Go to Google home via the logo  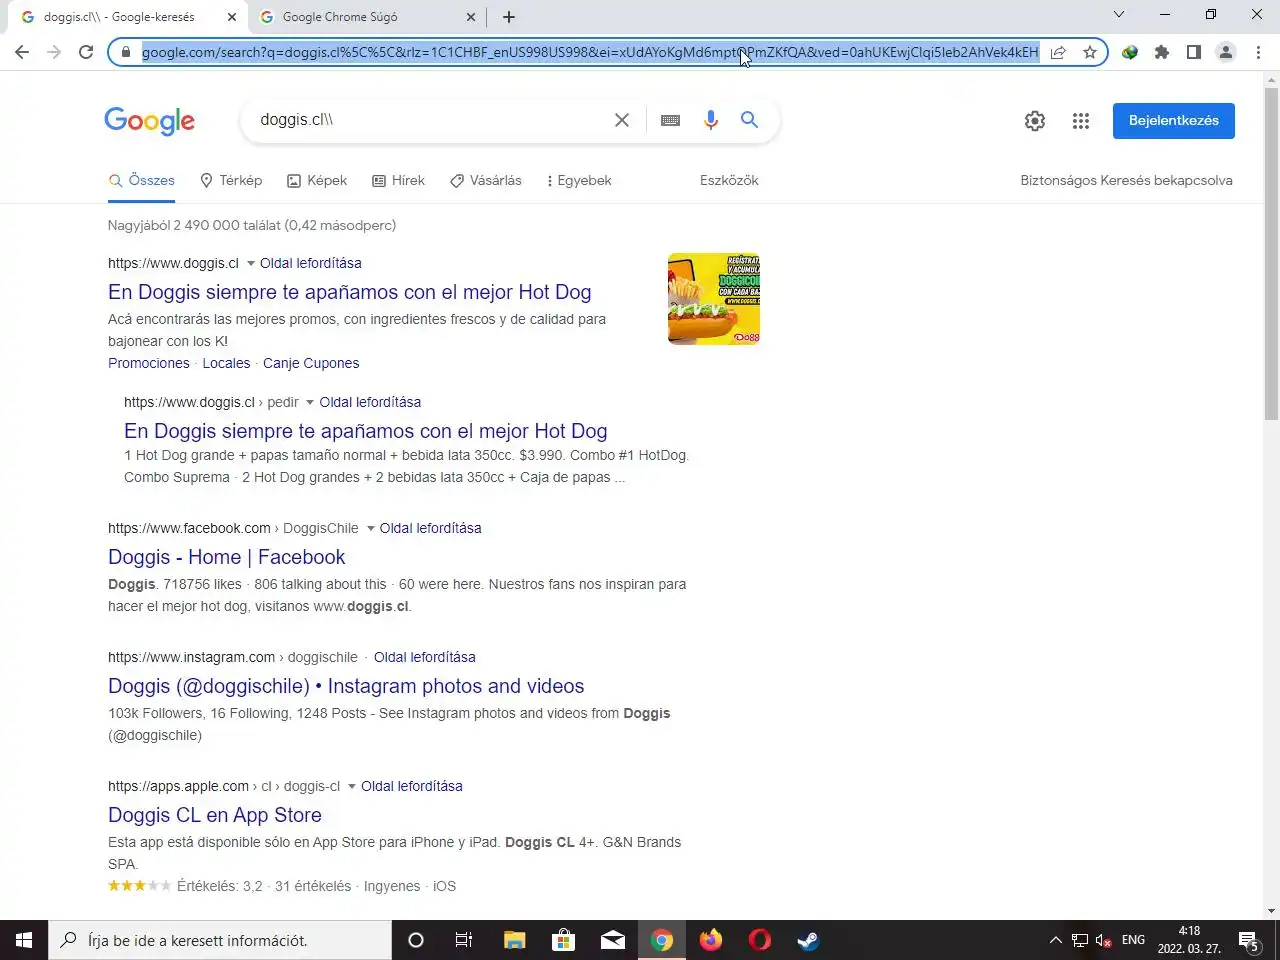click(x=150, y=121)
